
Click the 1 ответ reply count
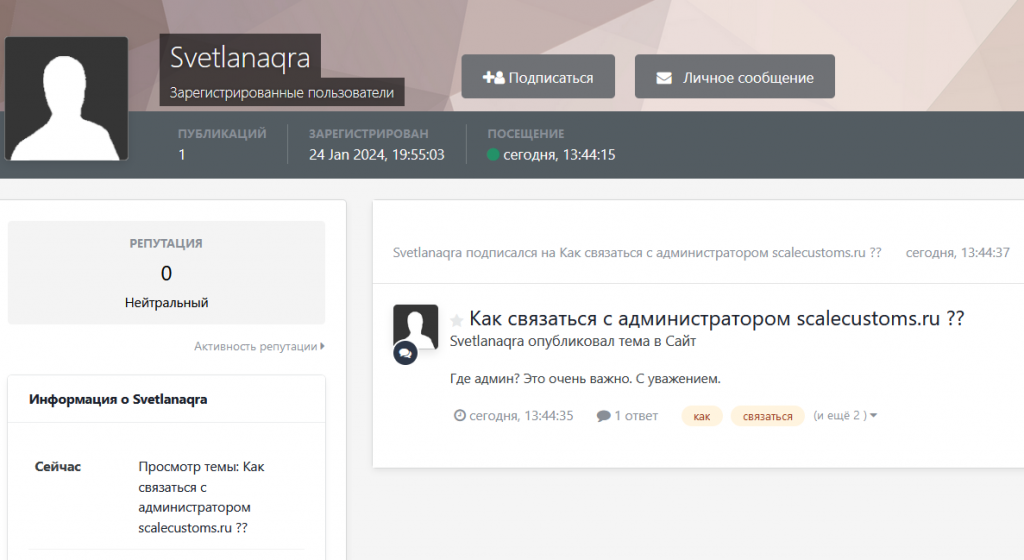(635, 416)
